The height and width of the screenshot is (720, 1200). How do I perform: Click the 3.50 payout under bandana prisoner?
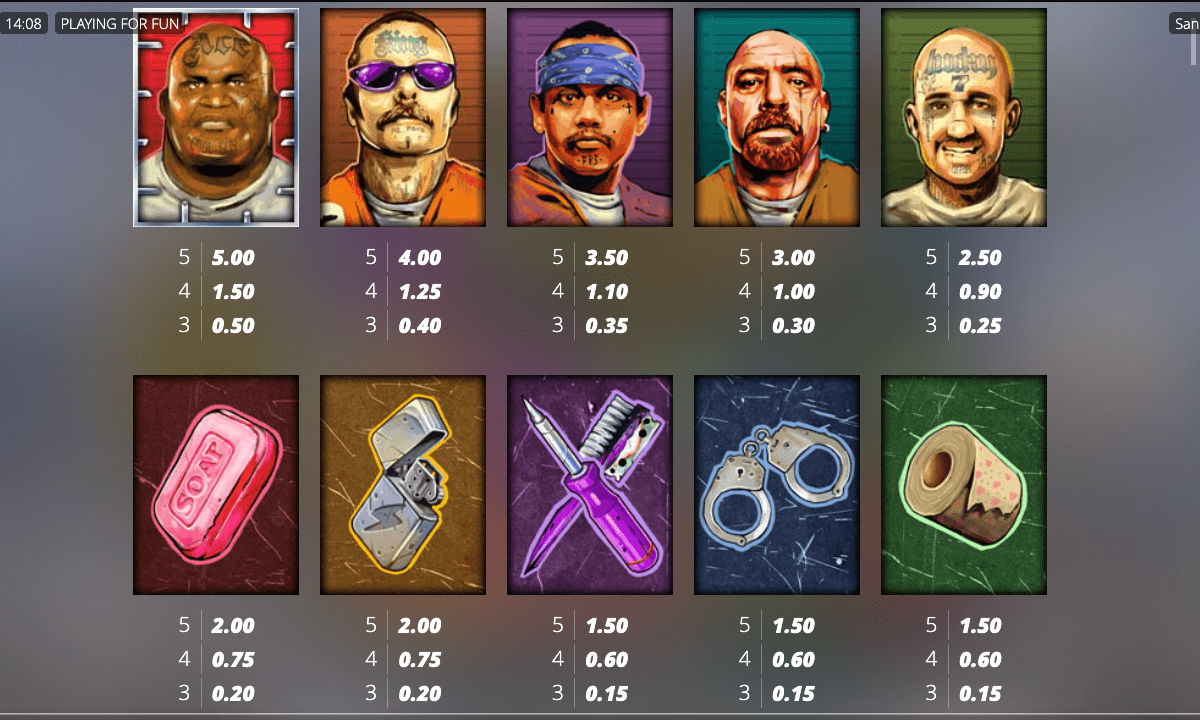pos(606,258)
